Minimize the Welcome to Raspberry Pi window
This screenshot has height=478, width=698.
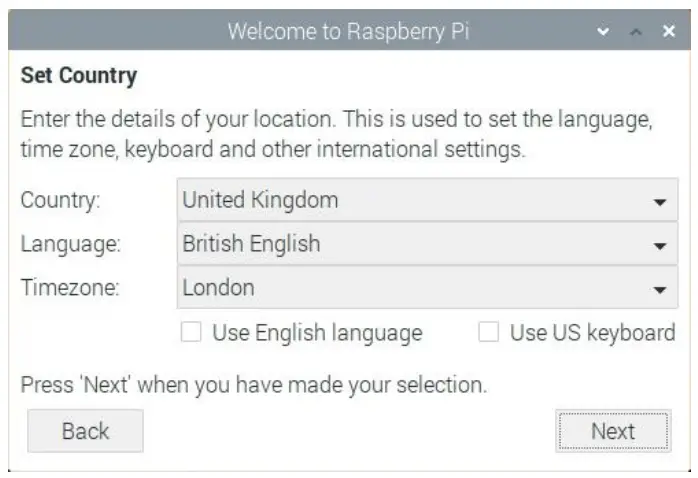click(602, 32)
